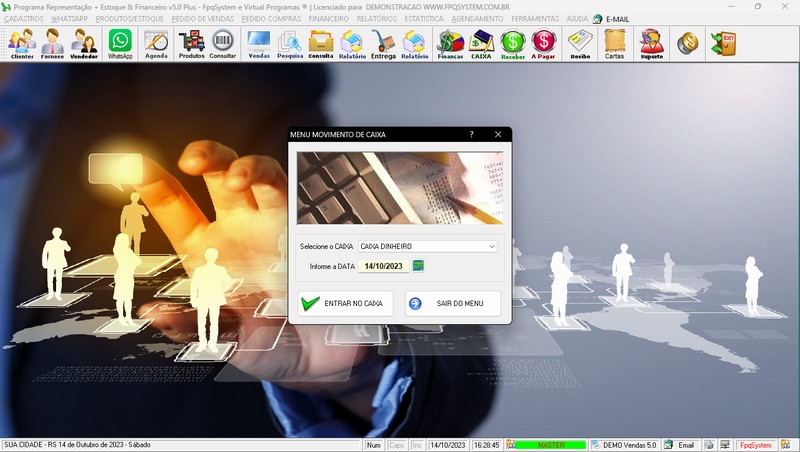Viewport: 800px width, 452px height.
Task: Open the PEDIDO COMPRAS menu
Action: pyautogui.click(x=271, y=19)
